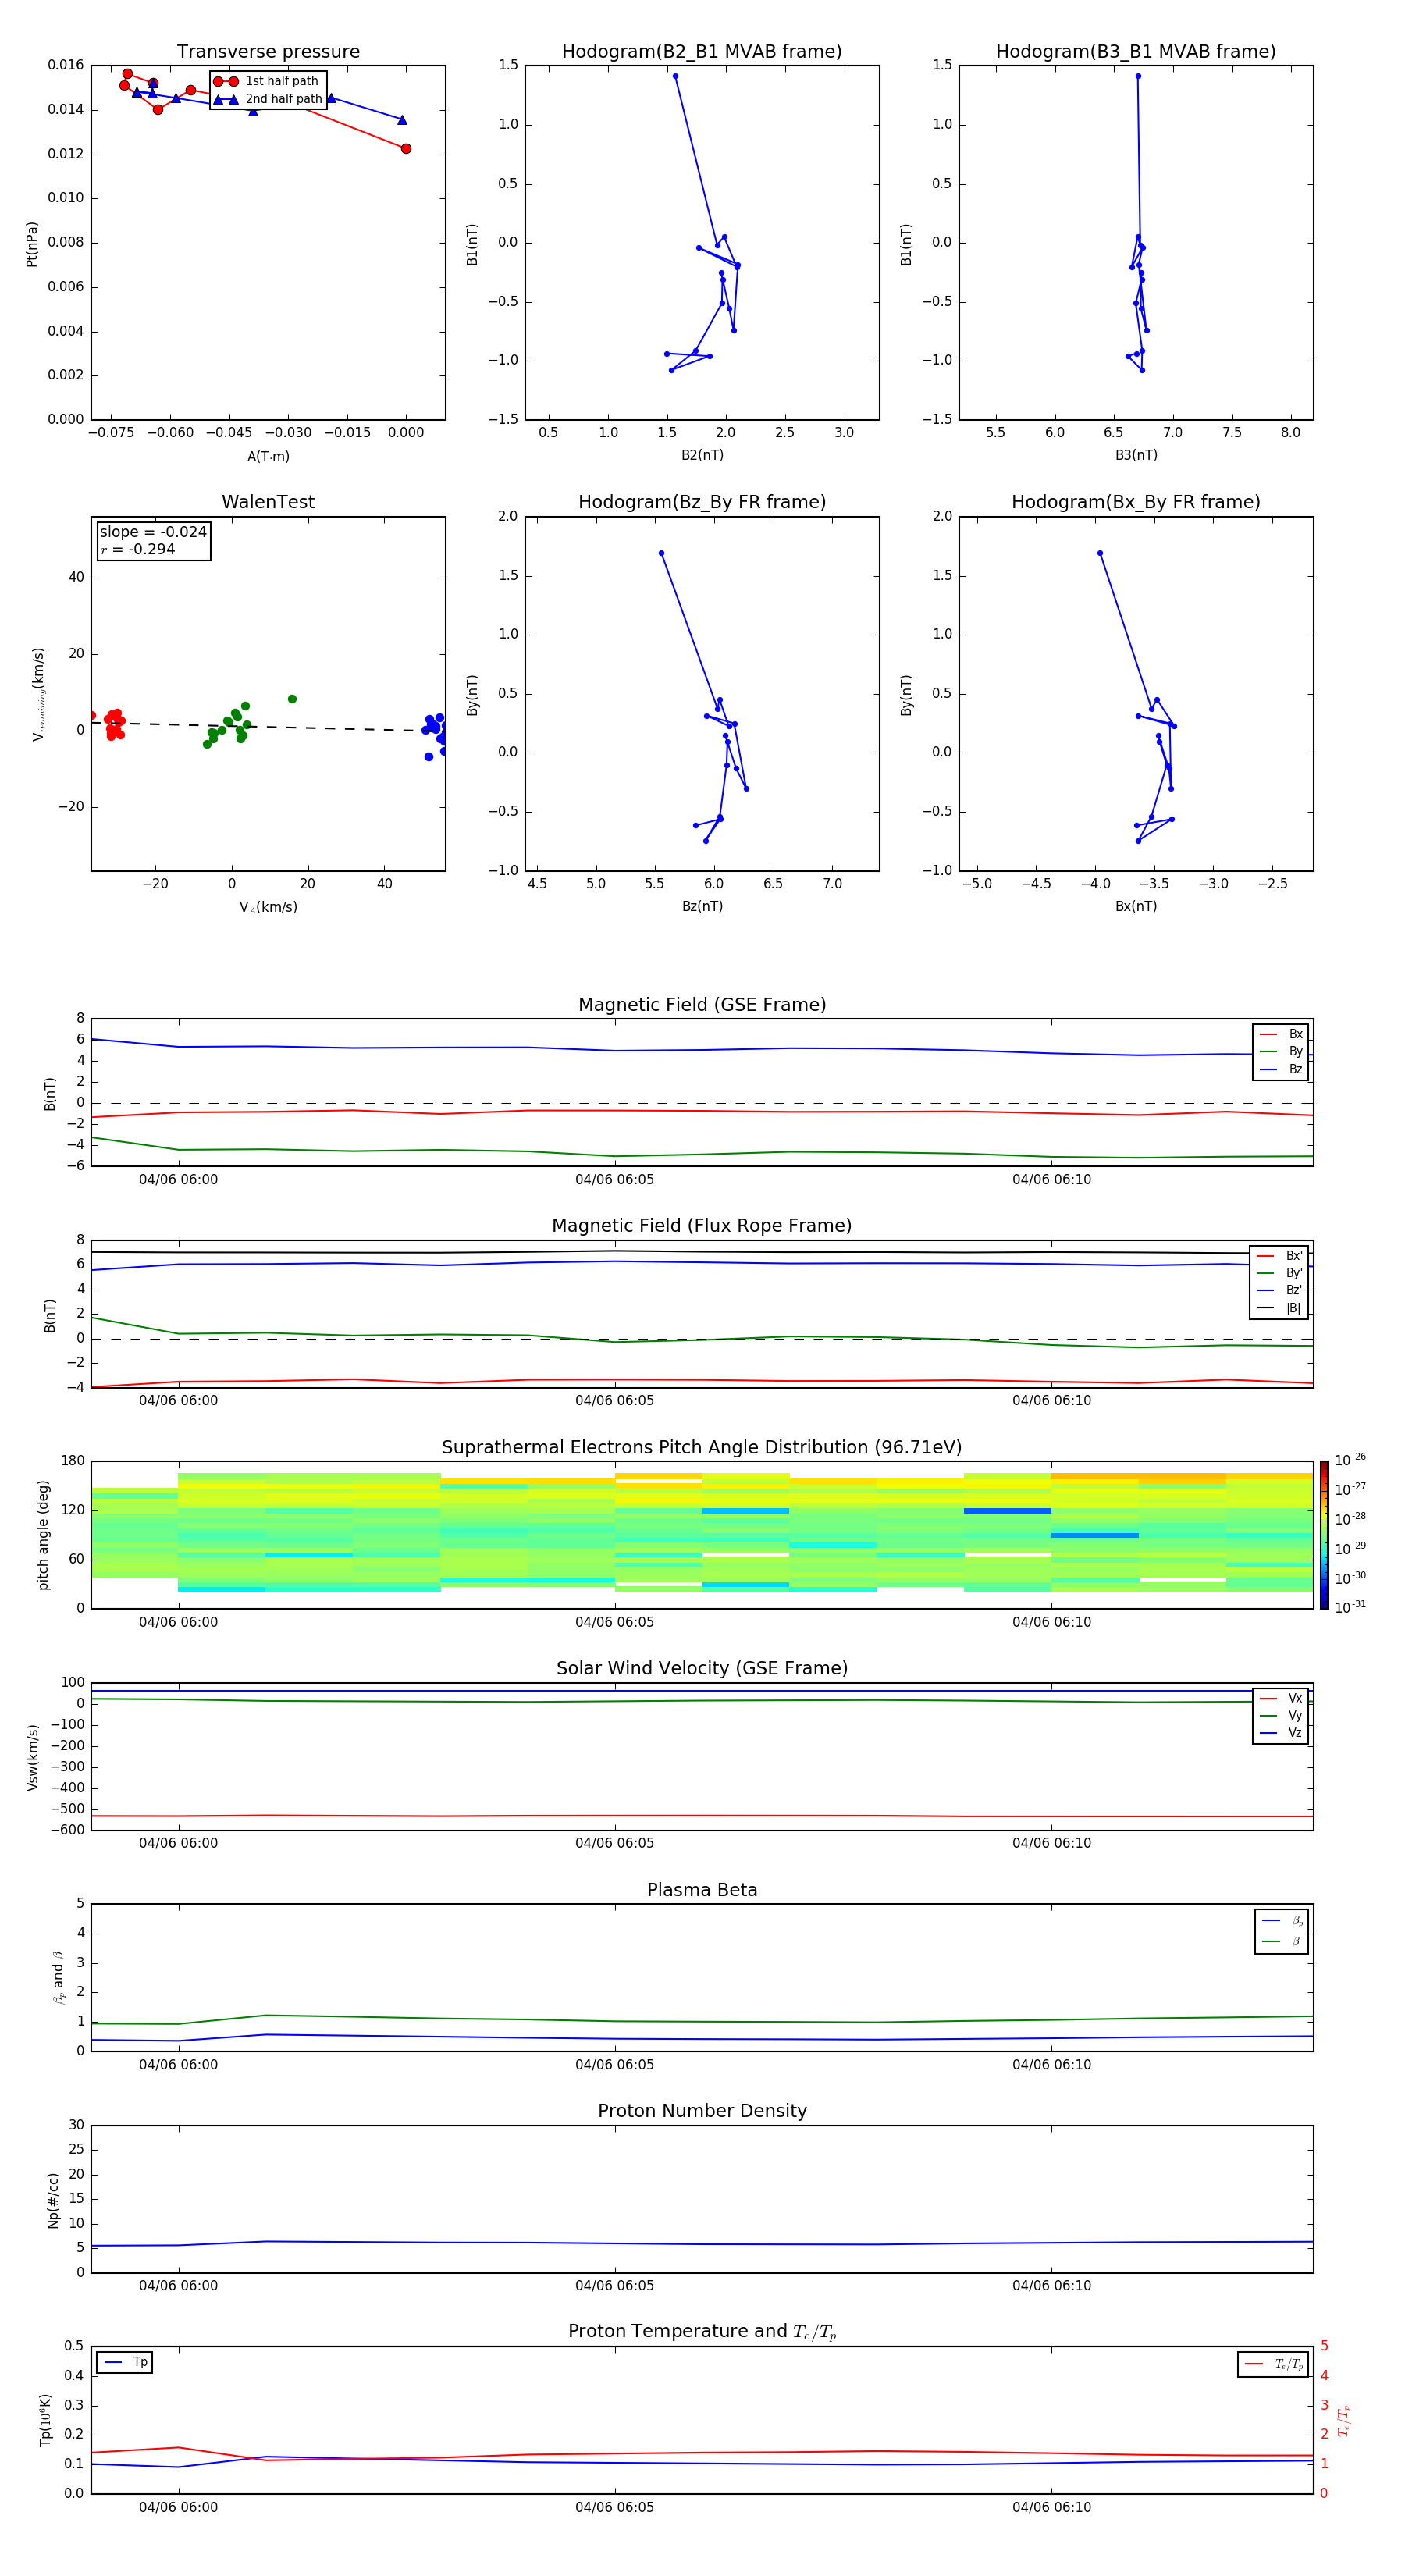Click the "Transverse pressure" plot title

pos(268,52)
